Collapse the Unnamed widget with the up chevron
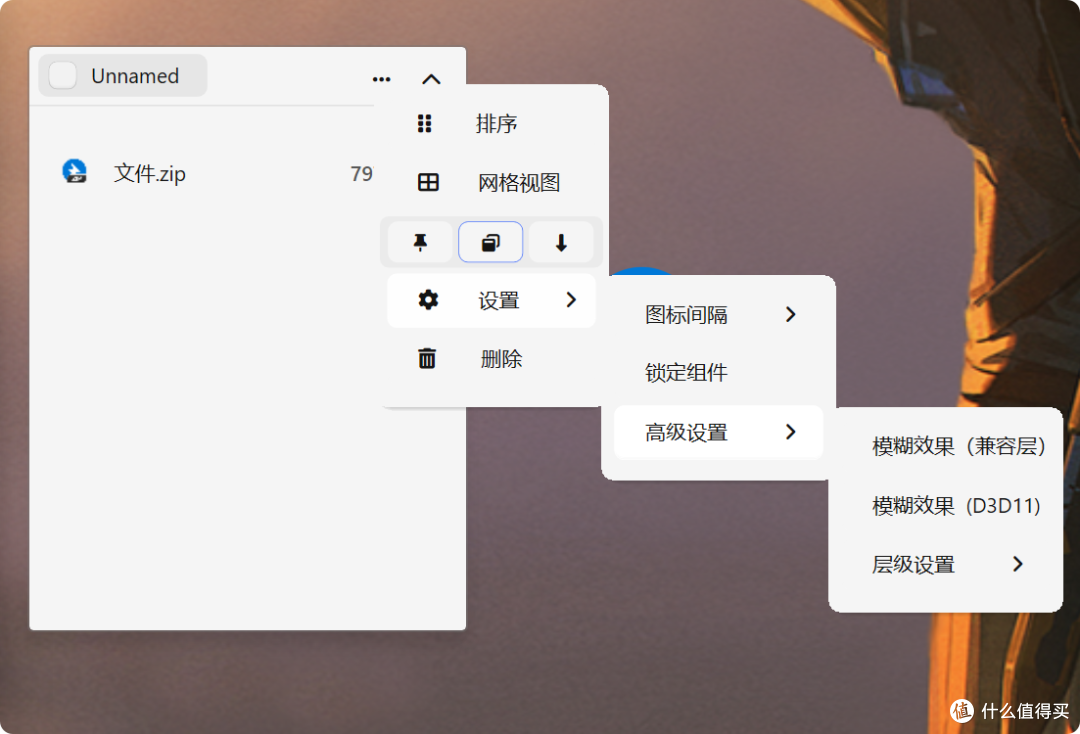This screenshot has width=1080, height=734. [431, 79]
